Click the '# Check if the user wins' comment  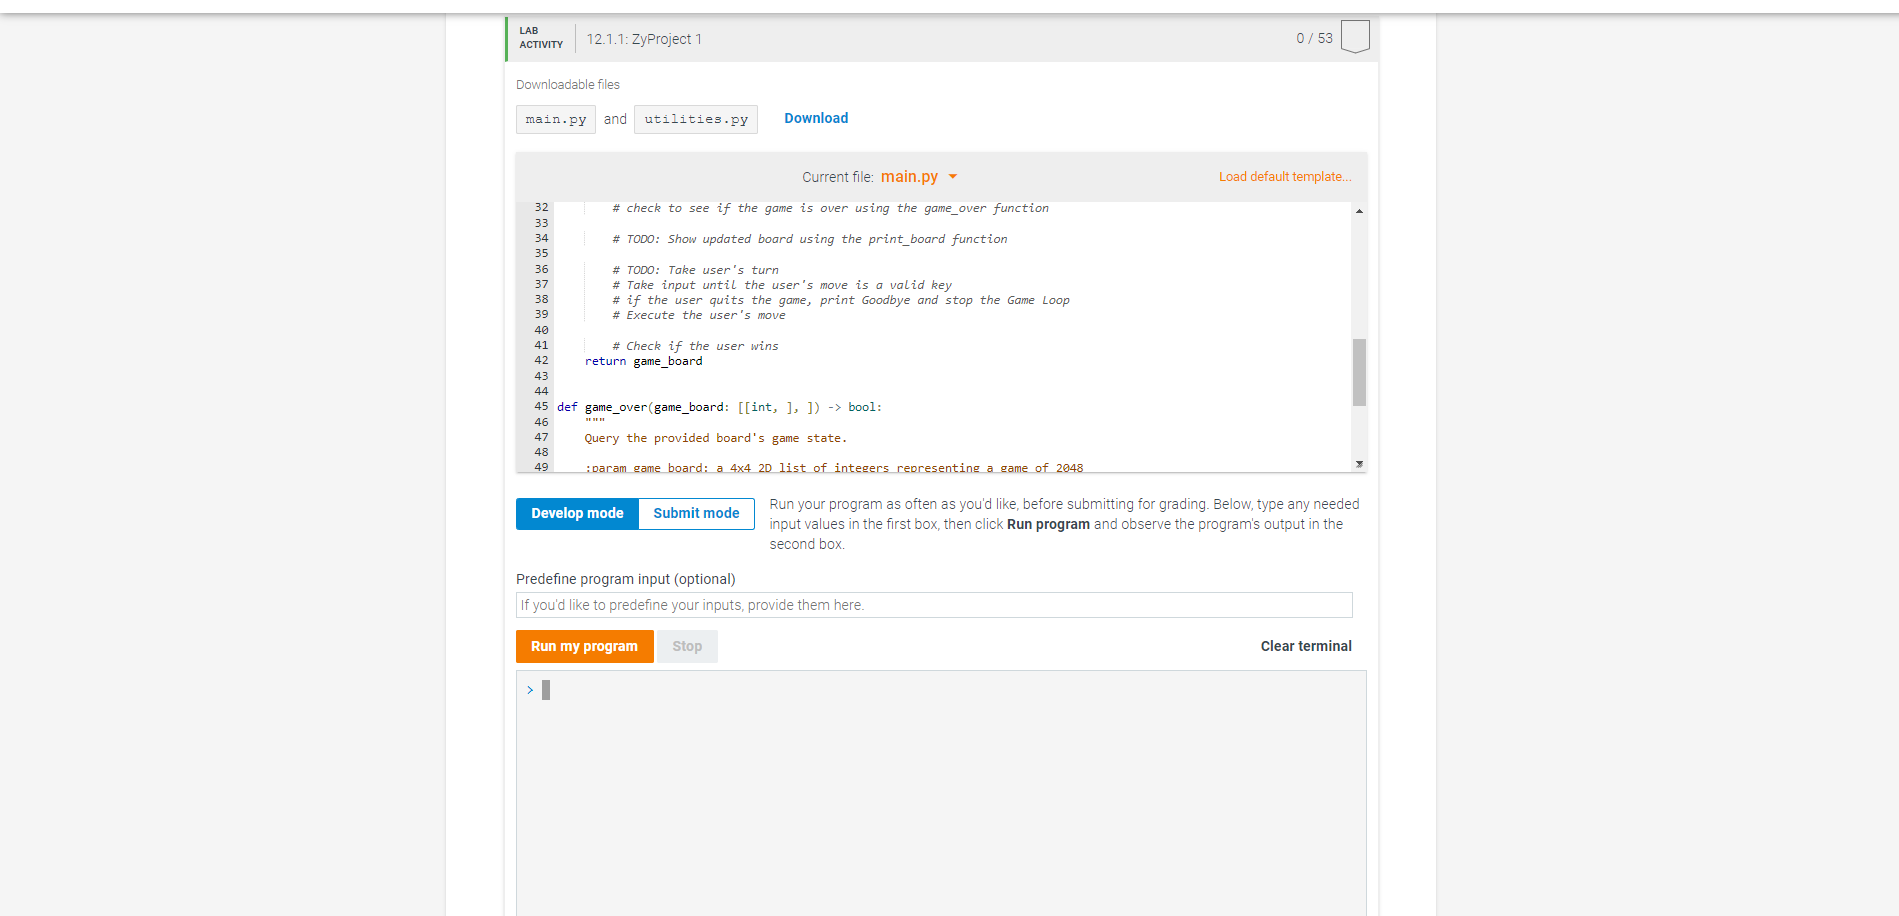695,346
